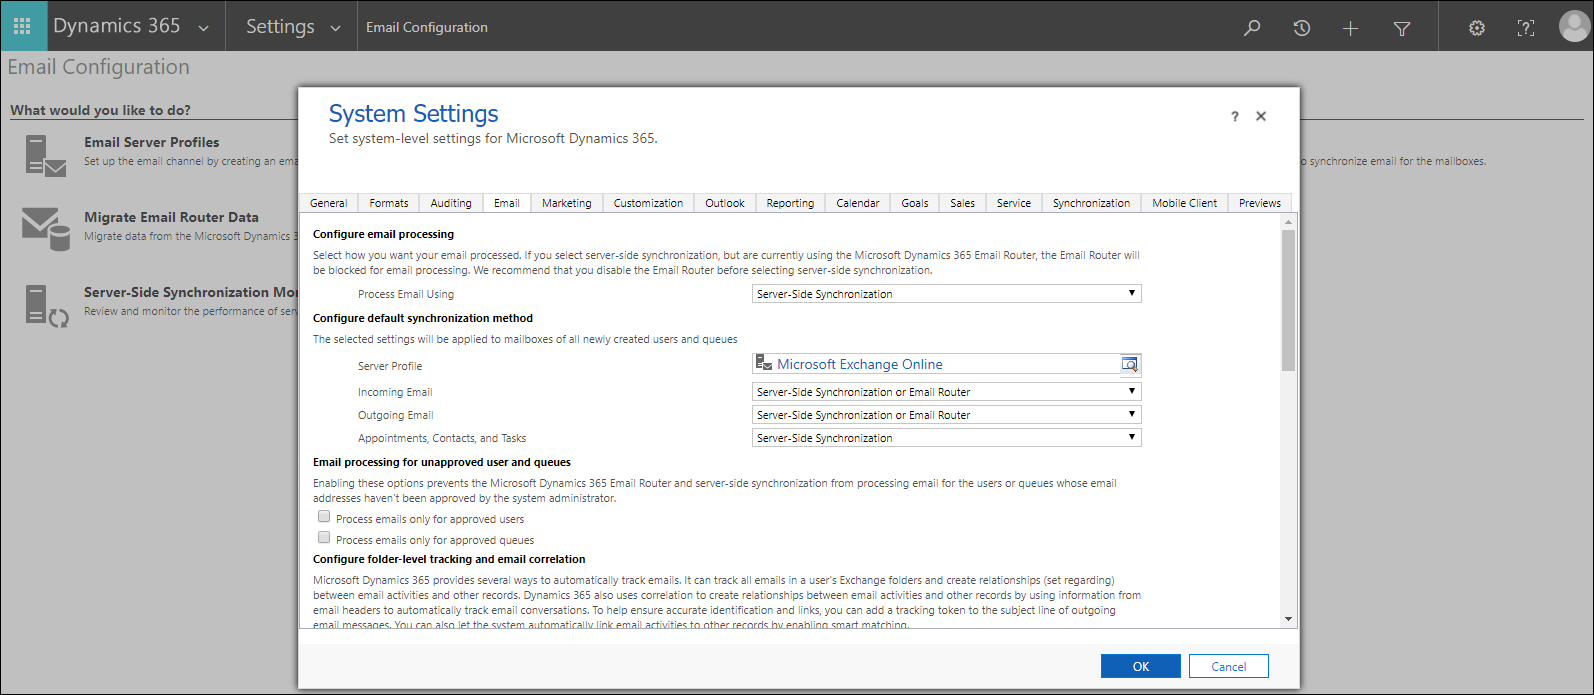Click the dialog vertical scrollbar thumb
This screenshot has width=1594, height=695.
[1288, 300]
